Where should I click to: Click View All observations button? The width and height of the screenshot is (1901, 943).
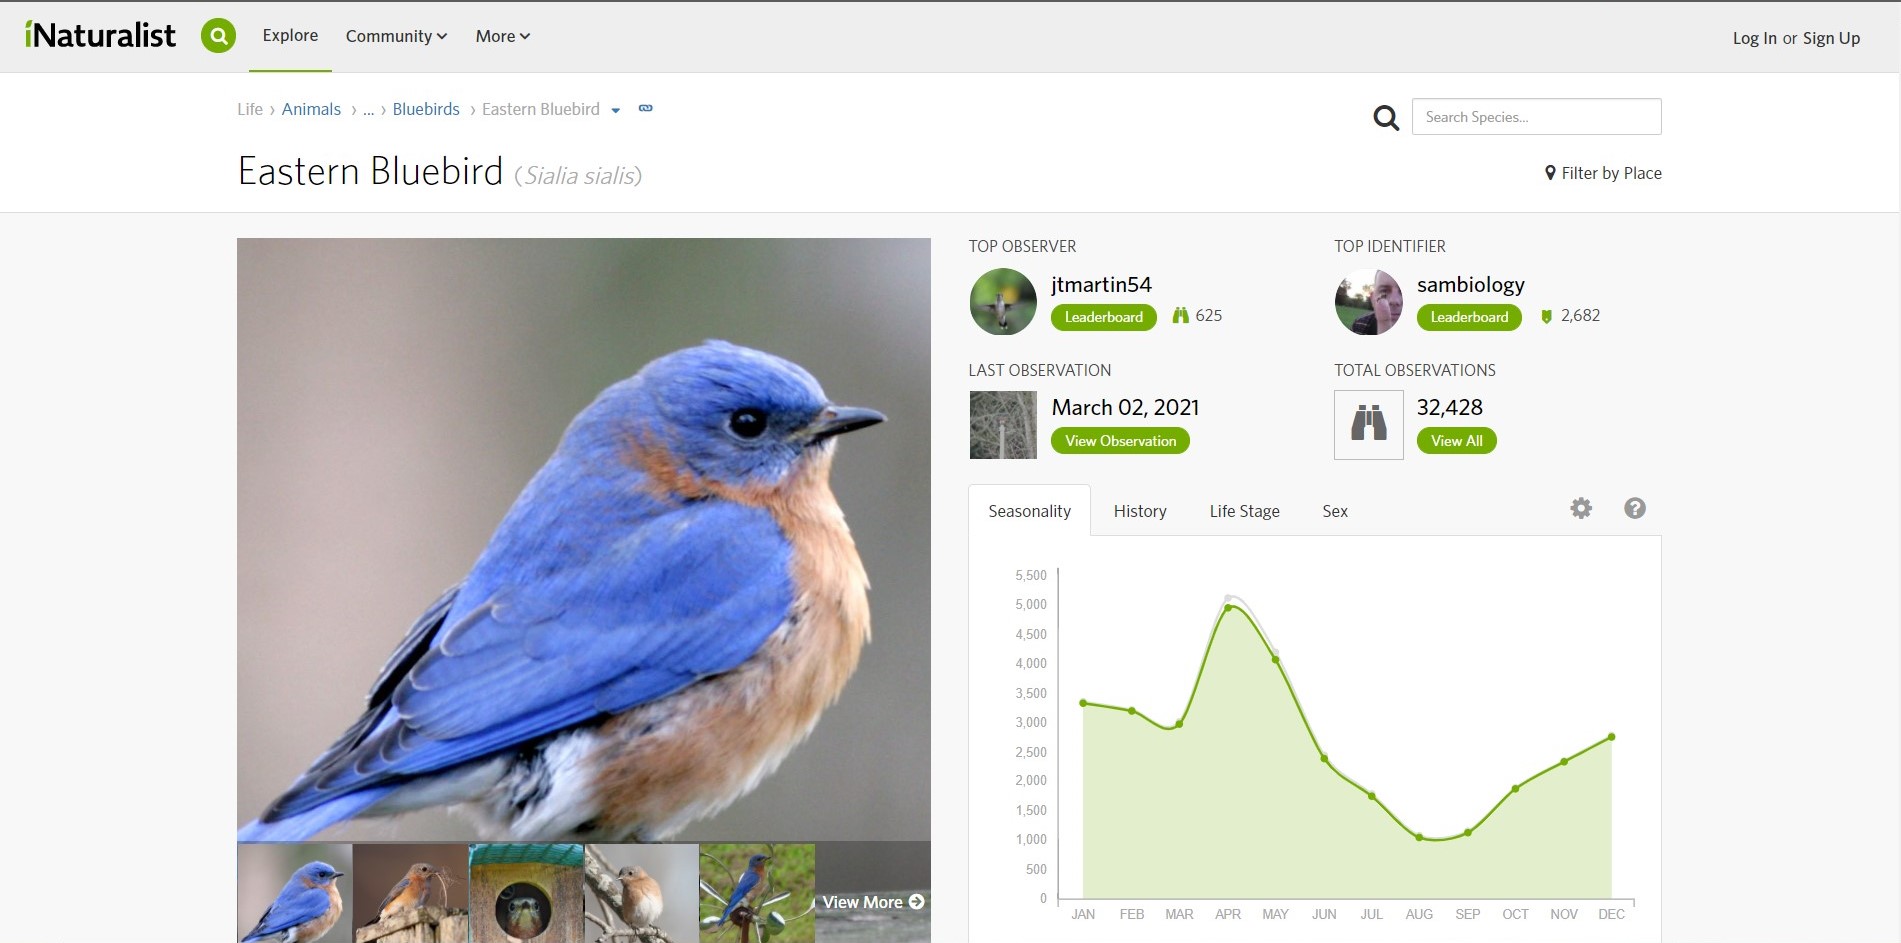point(1456,441)
